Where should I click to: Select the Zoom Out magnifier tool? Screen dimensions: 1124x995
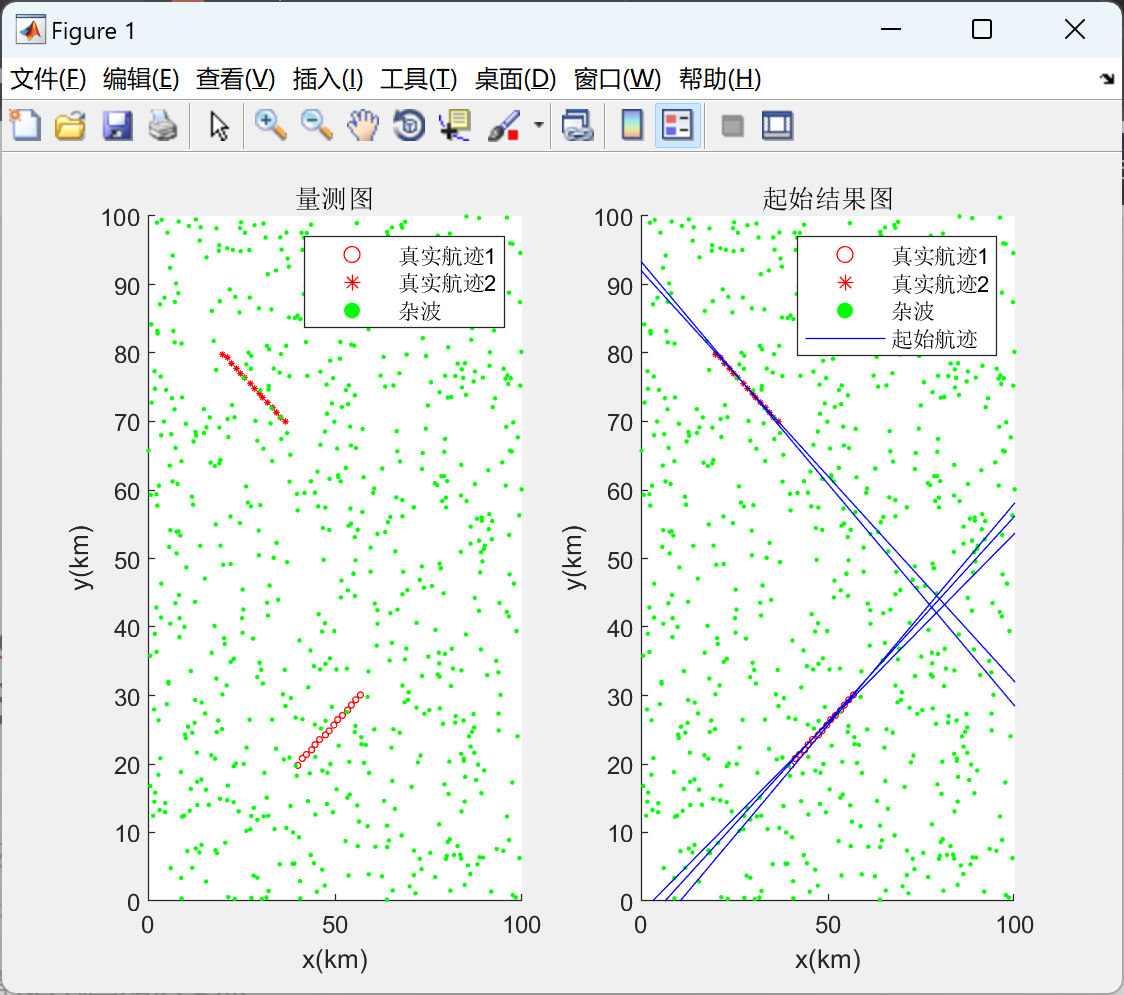tap(315, 125)
